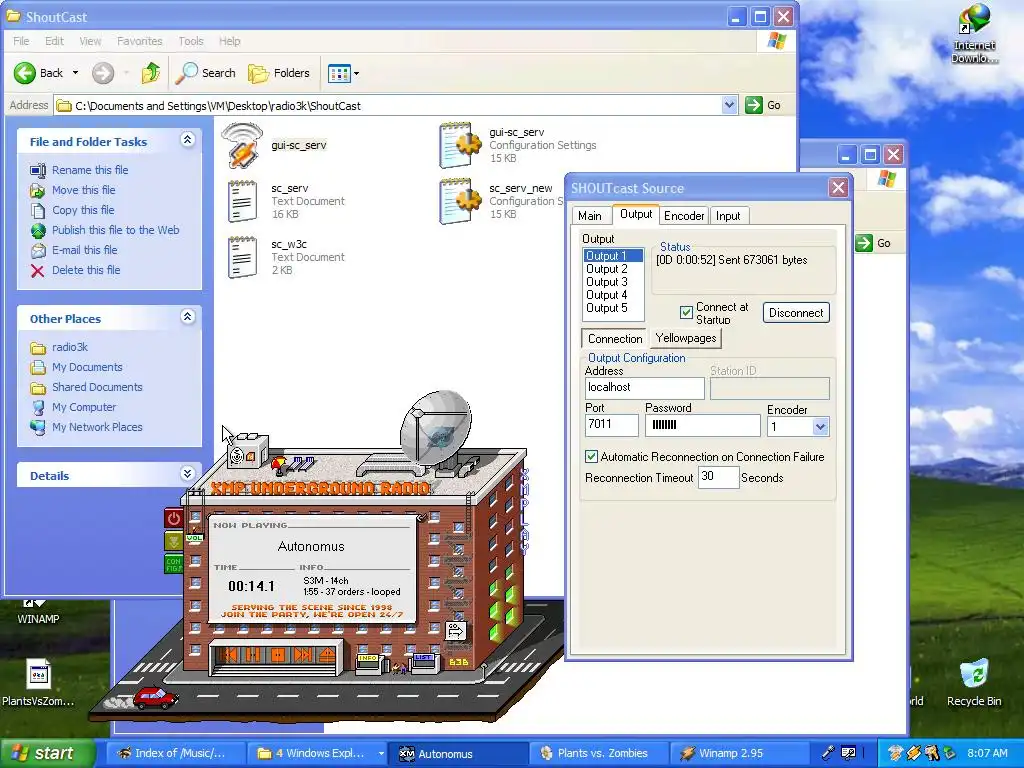1024x768 pixels.
Task: Open the blue LIST booth on XMPlay
Action: pos(423,662)
